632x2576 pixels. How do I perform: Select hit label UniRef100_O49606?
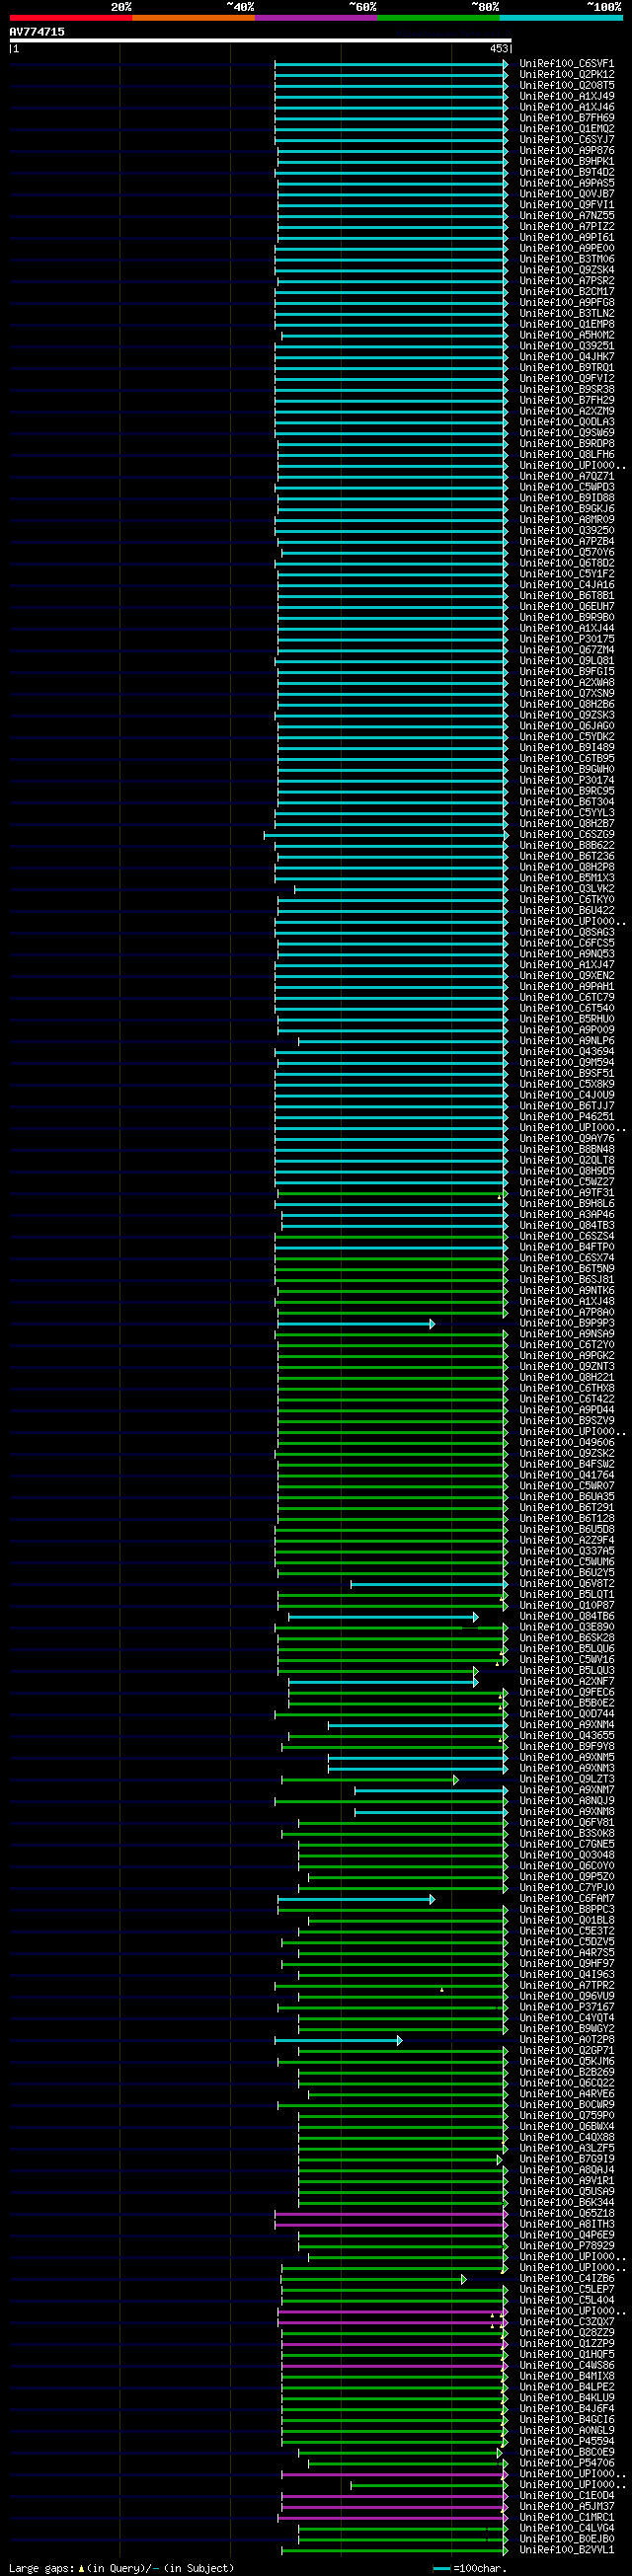567,1442
